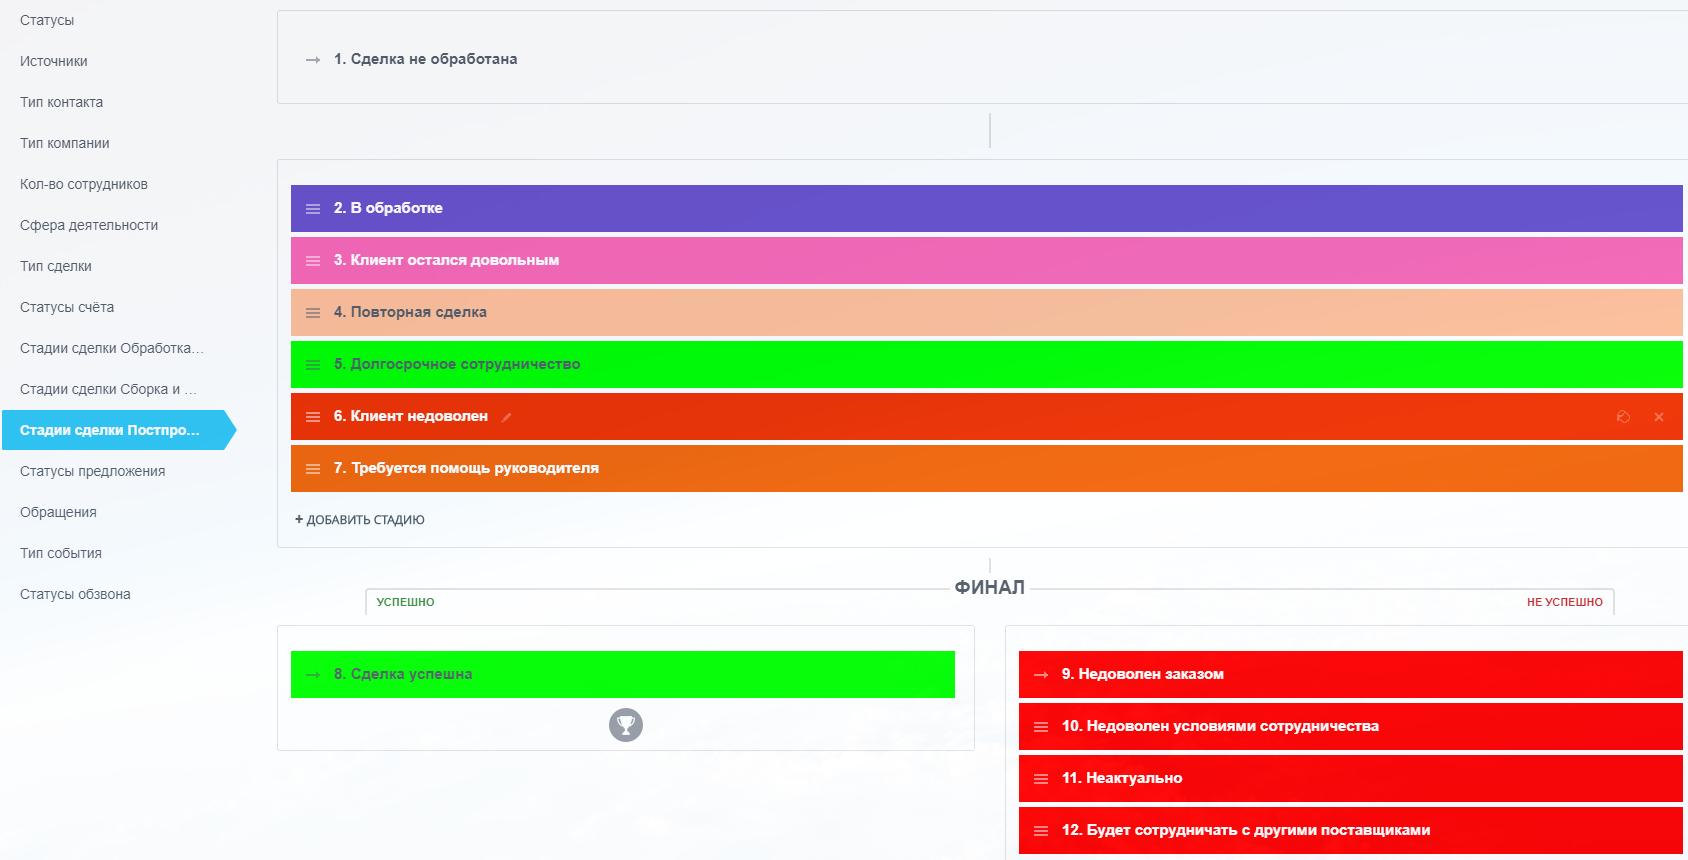Viewport: 1688px width, 860px height.
Task: Click the drag handle of "Повторная сделка"
Action: tap(313, 313)
